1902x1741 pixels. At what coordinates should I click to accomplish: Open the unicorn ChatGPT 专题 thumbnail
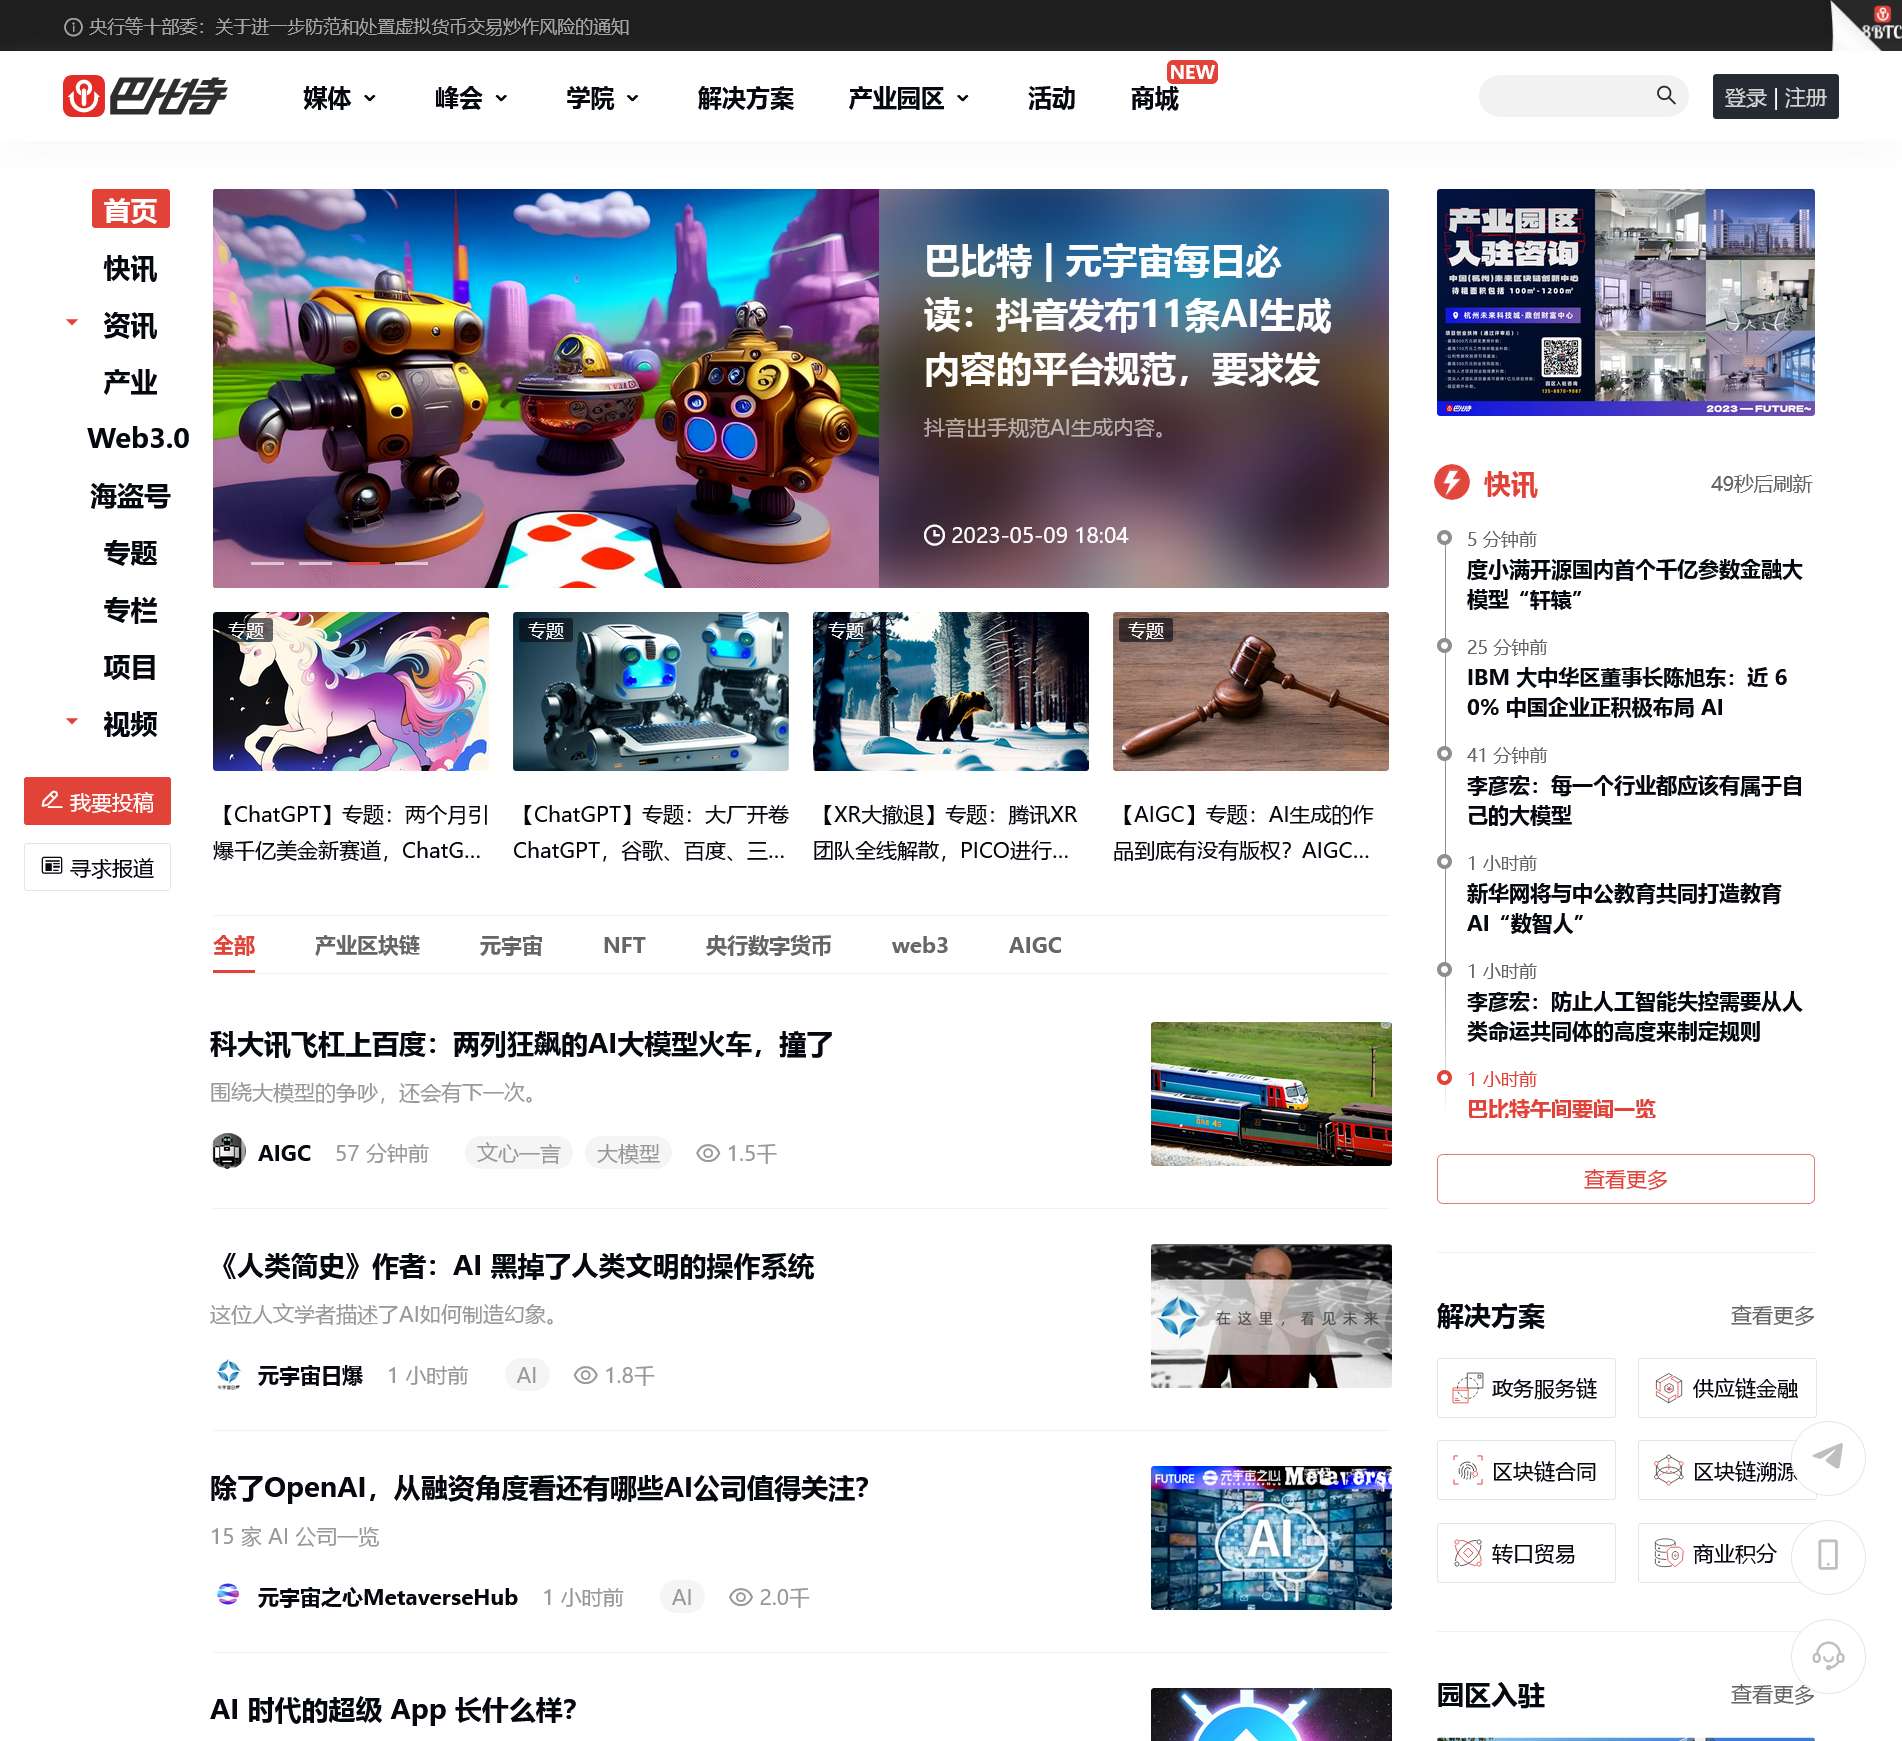pos(351,691)
